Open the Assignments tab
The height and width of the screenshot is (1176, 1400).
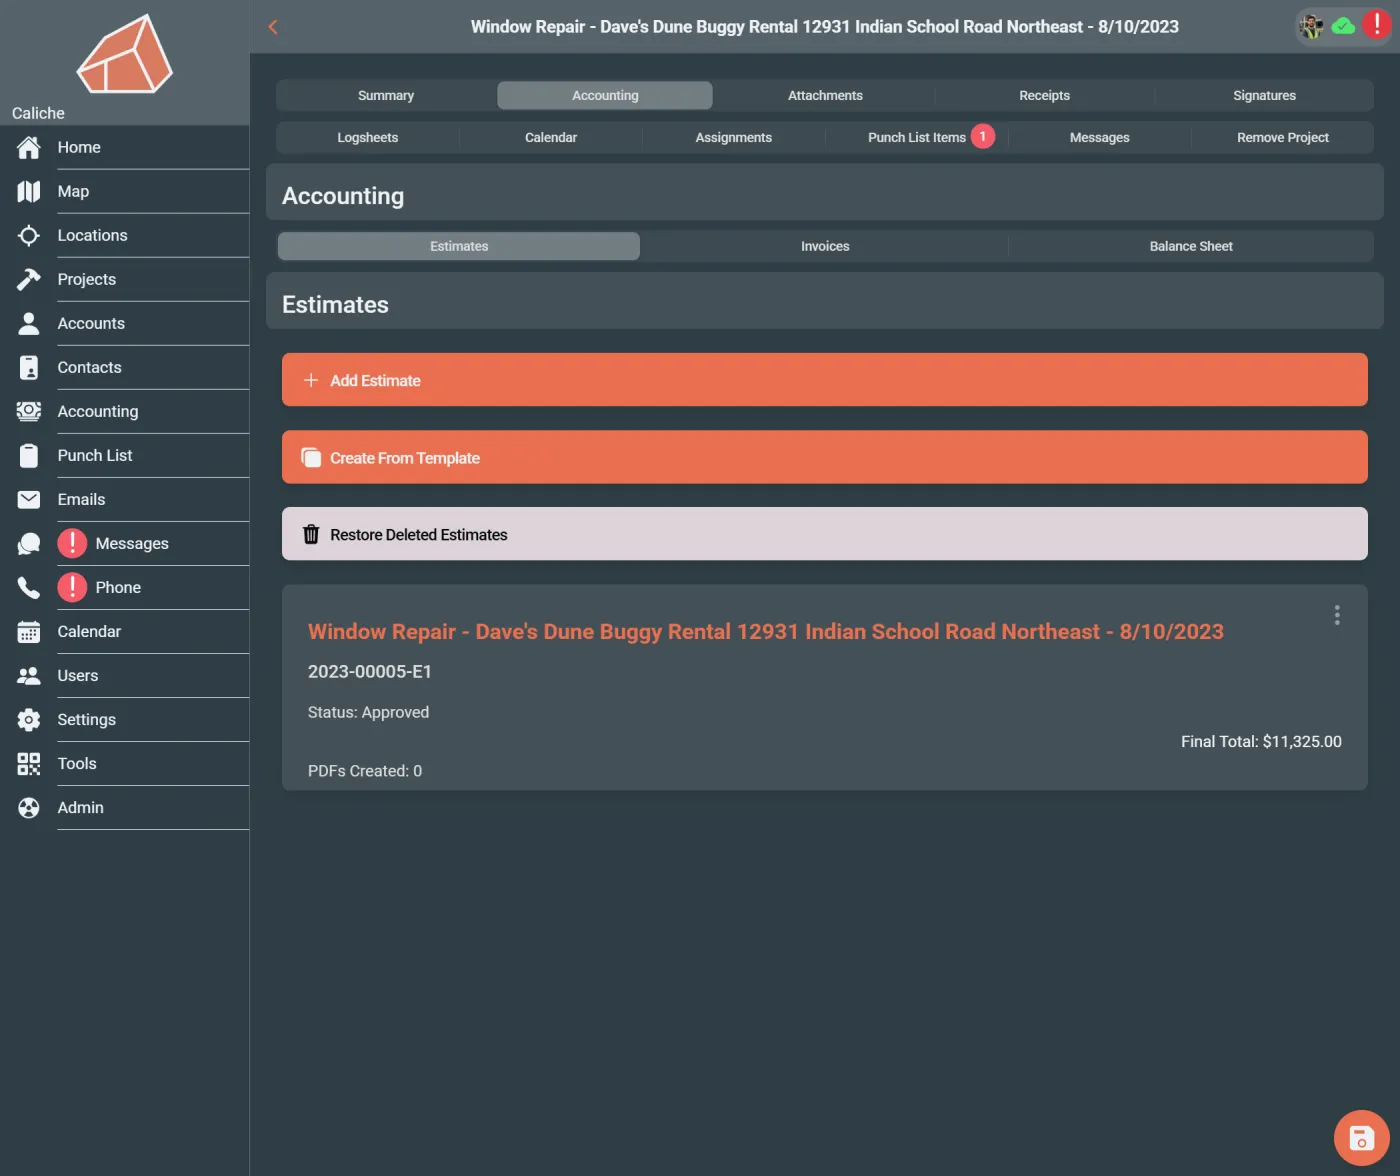734,137
